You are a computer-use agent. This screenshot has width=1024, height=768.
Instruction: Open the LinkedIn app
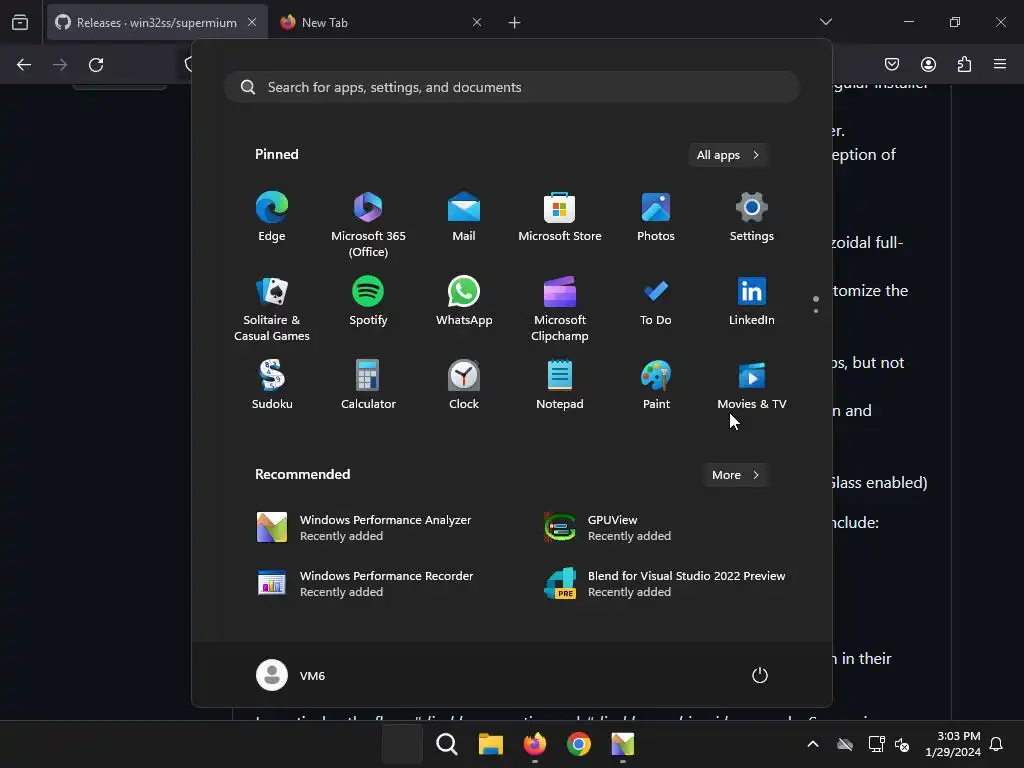[x=752, y=301]
